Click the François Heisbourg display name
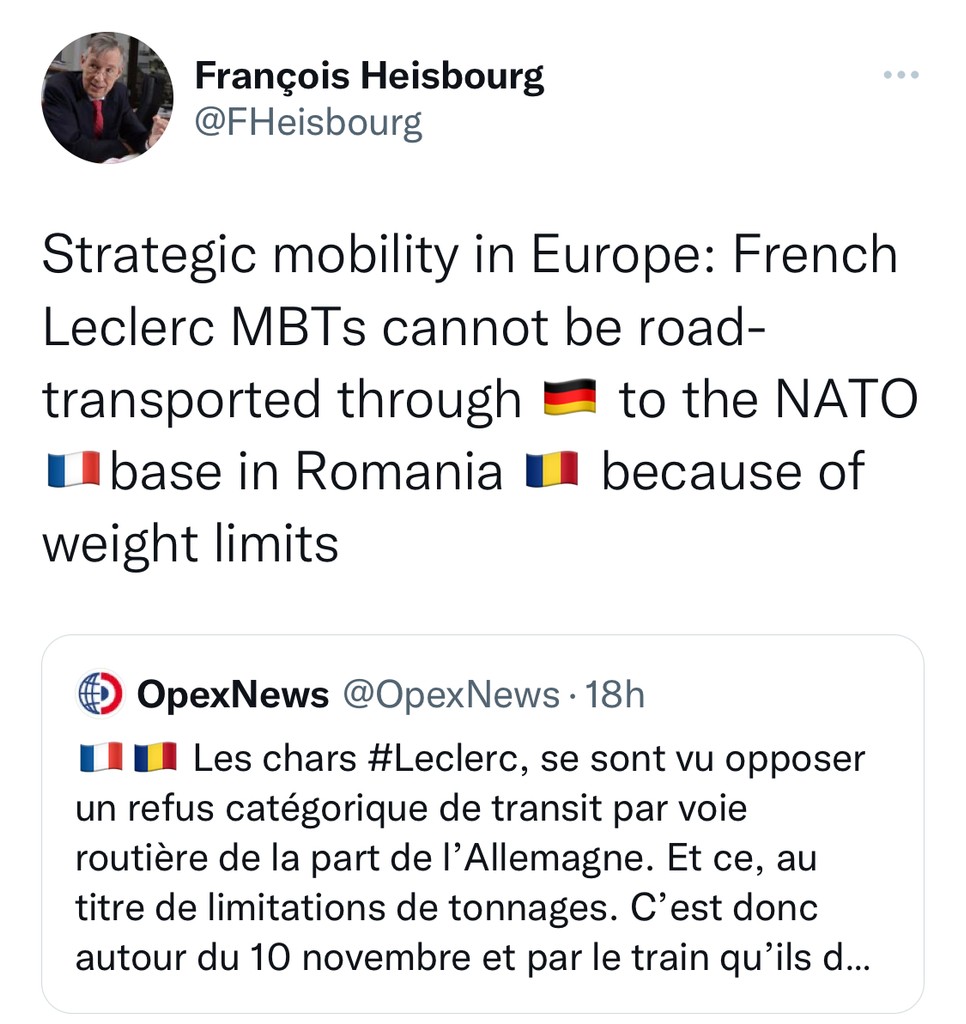Viewport: 966px width, 1024px height. [369, 76]
